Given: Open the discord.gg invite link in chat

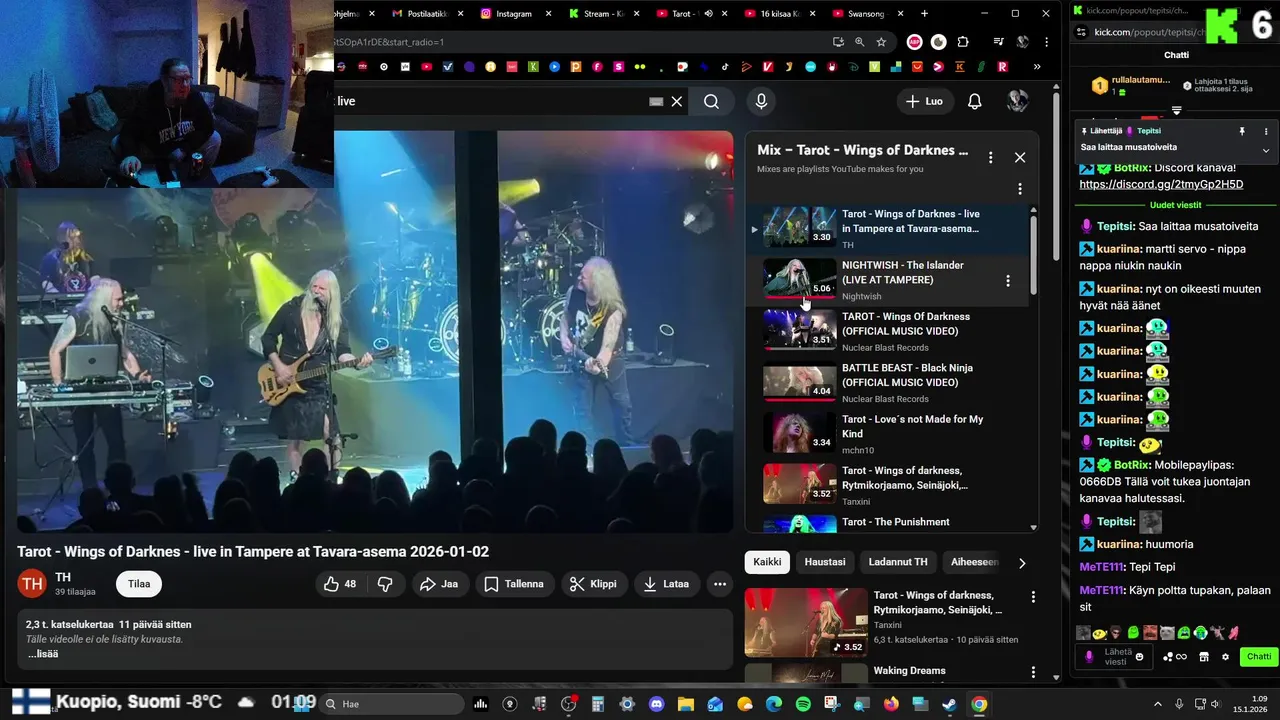Looking at the screenshot, I should pos(1161,185).
